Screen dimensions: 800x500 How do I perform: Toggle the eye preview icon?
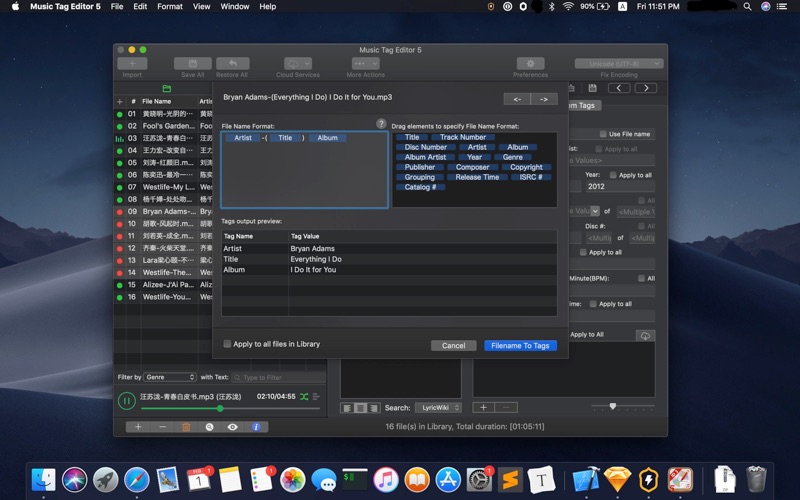click(x=233, y=427)
